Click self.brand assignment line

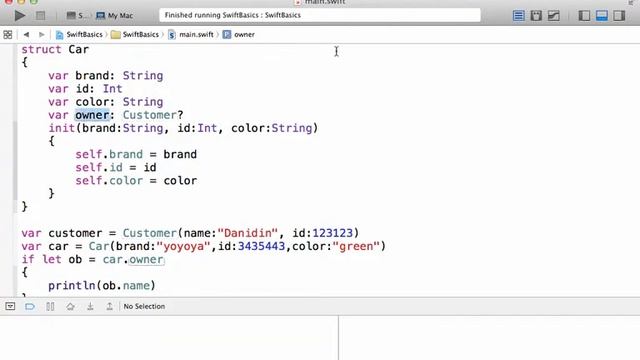pyautogui.click(x=136, y=154)
